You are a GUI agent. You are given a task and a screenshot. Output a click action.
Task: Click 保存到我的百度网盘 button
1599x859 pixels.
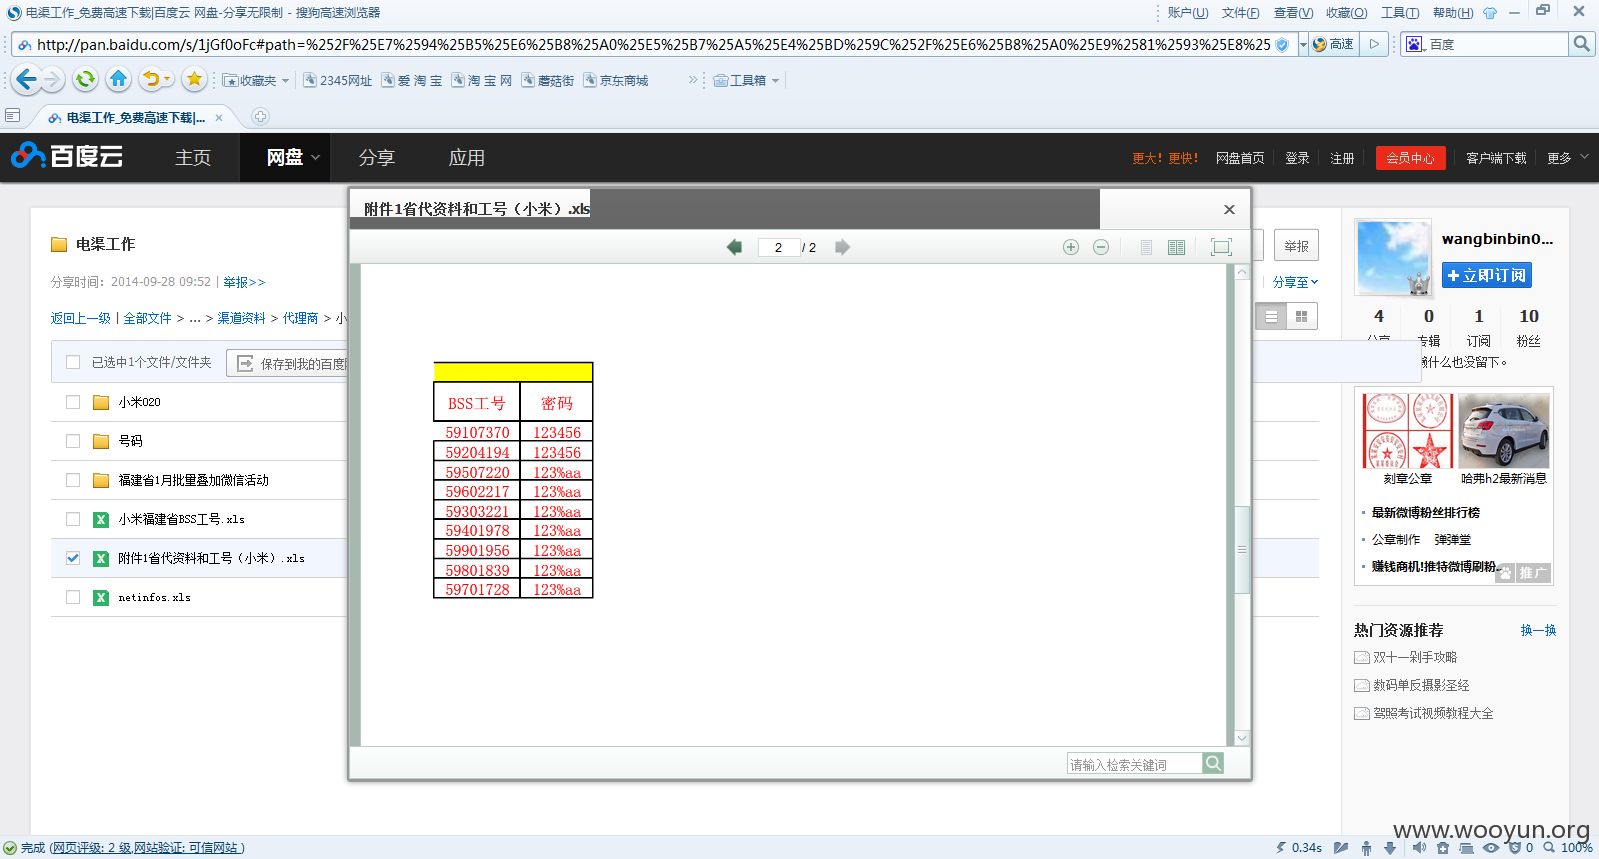click(287, 363)
